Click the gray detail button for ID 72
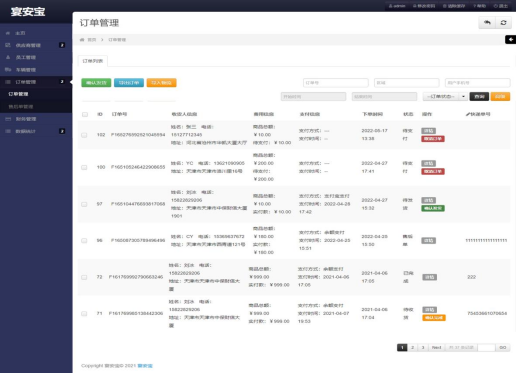516x373 pixels. click(429, 277)
